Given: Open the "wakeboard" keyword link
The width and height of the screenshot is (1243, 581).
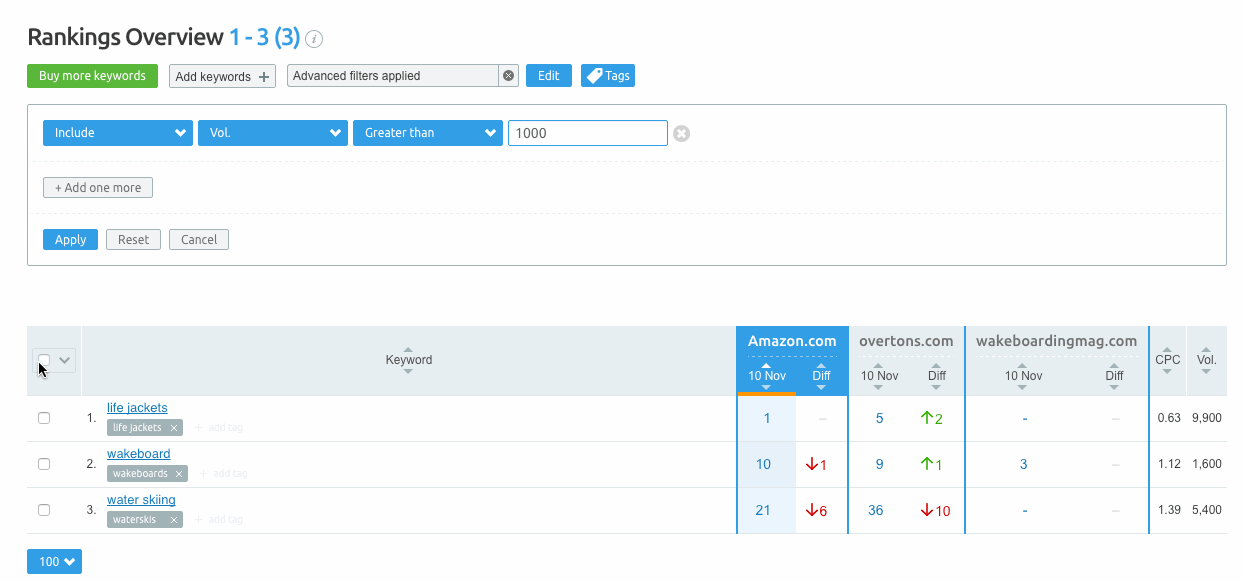Looking at the screenshot, I should click(x=138, y=453).
